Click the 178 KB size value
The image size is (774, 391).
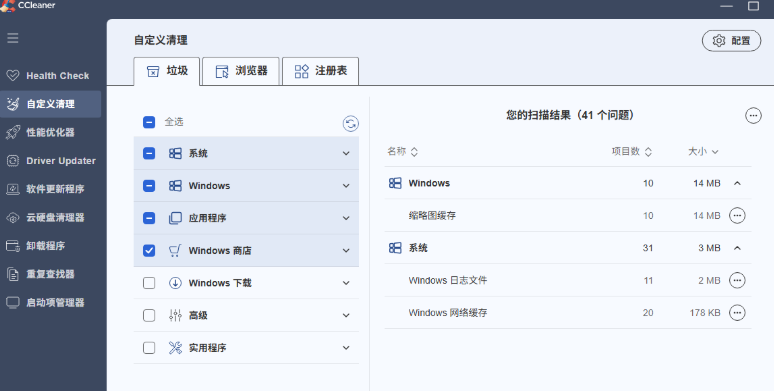coord(705,313)
